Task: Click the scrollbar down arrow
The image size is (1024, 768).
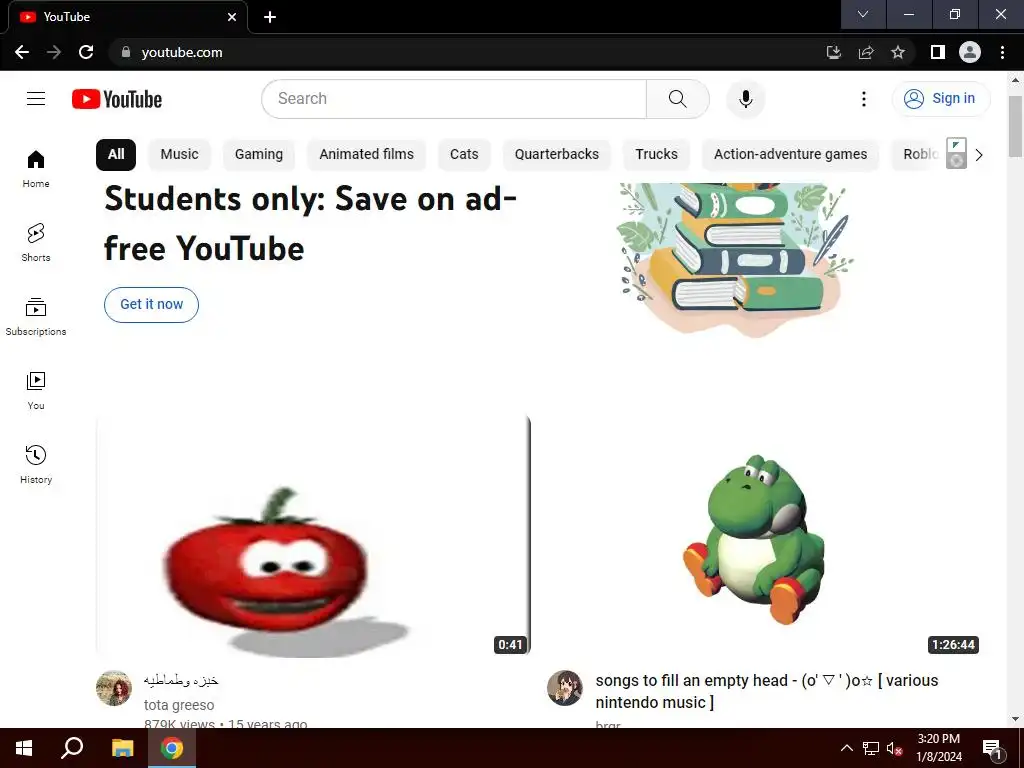Action: click(1016, 719)
